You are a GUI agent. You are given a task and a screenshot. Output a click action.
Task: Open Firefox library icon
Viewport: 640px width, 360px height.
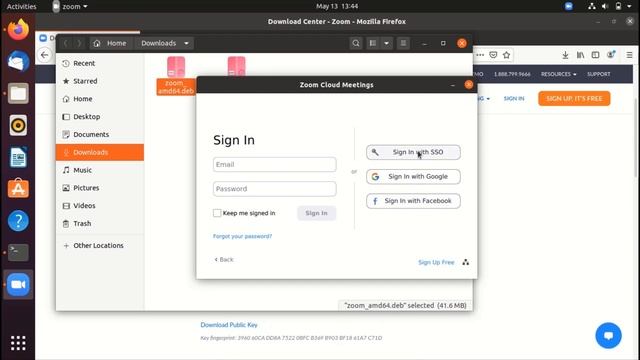(580, 55)
